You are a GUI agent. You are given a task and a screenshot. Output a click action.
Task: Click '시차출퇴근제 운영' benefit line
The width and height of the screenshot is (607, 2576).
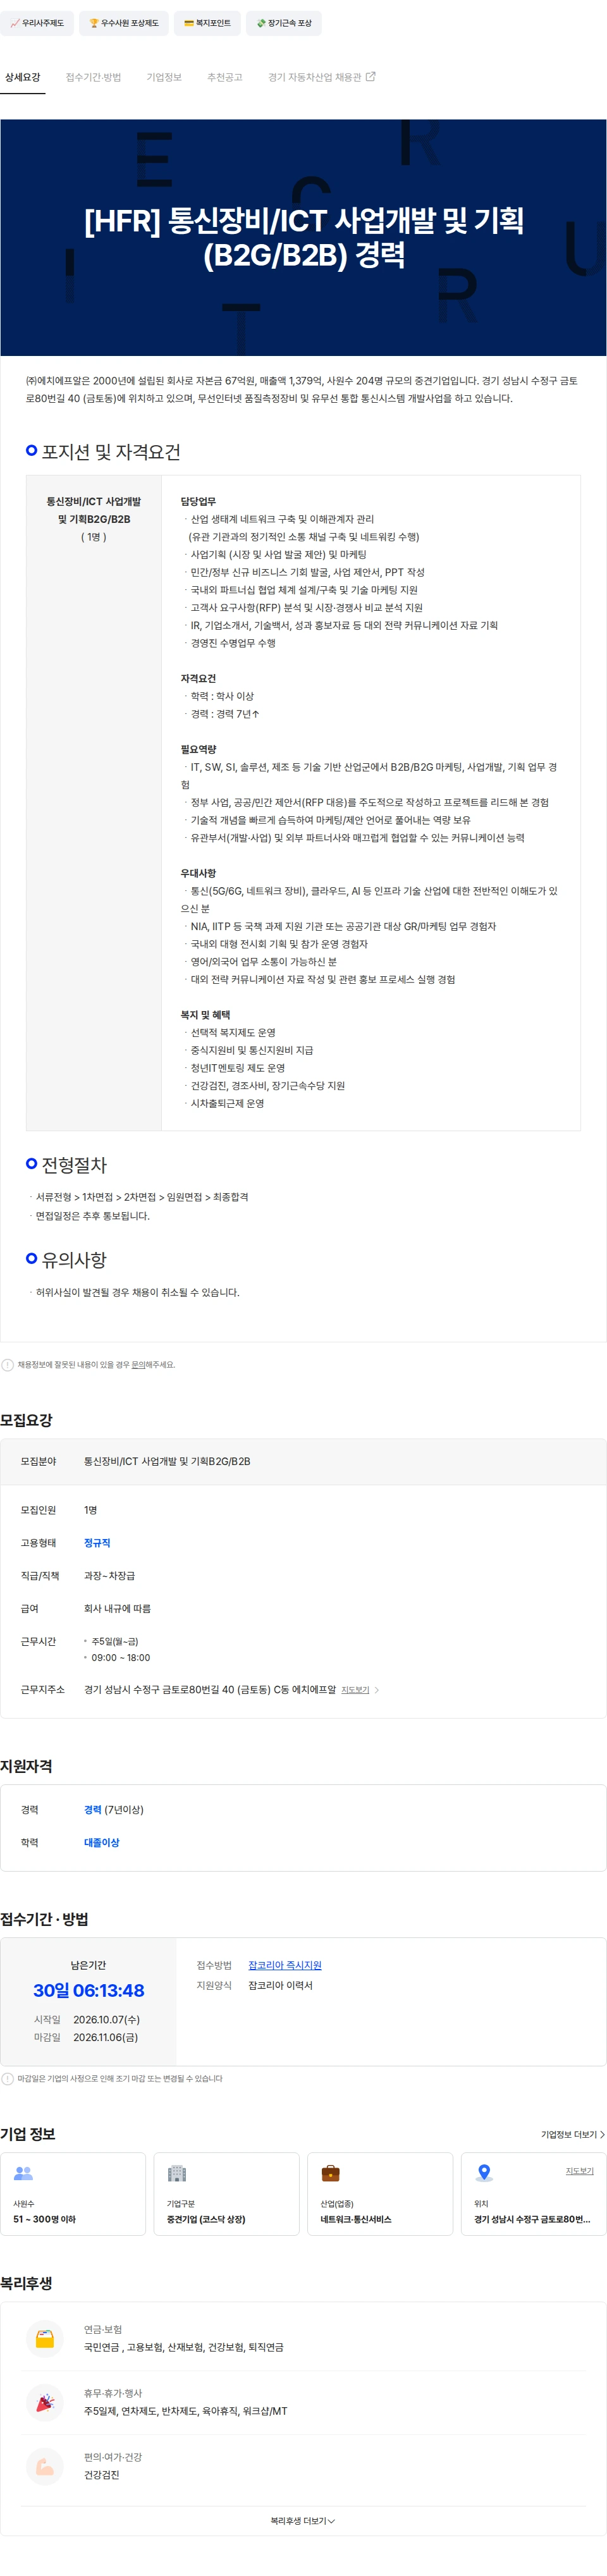tap(228, 1103)
